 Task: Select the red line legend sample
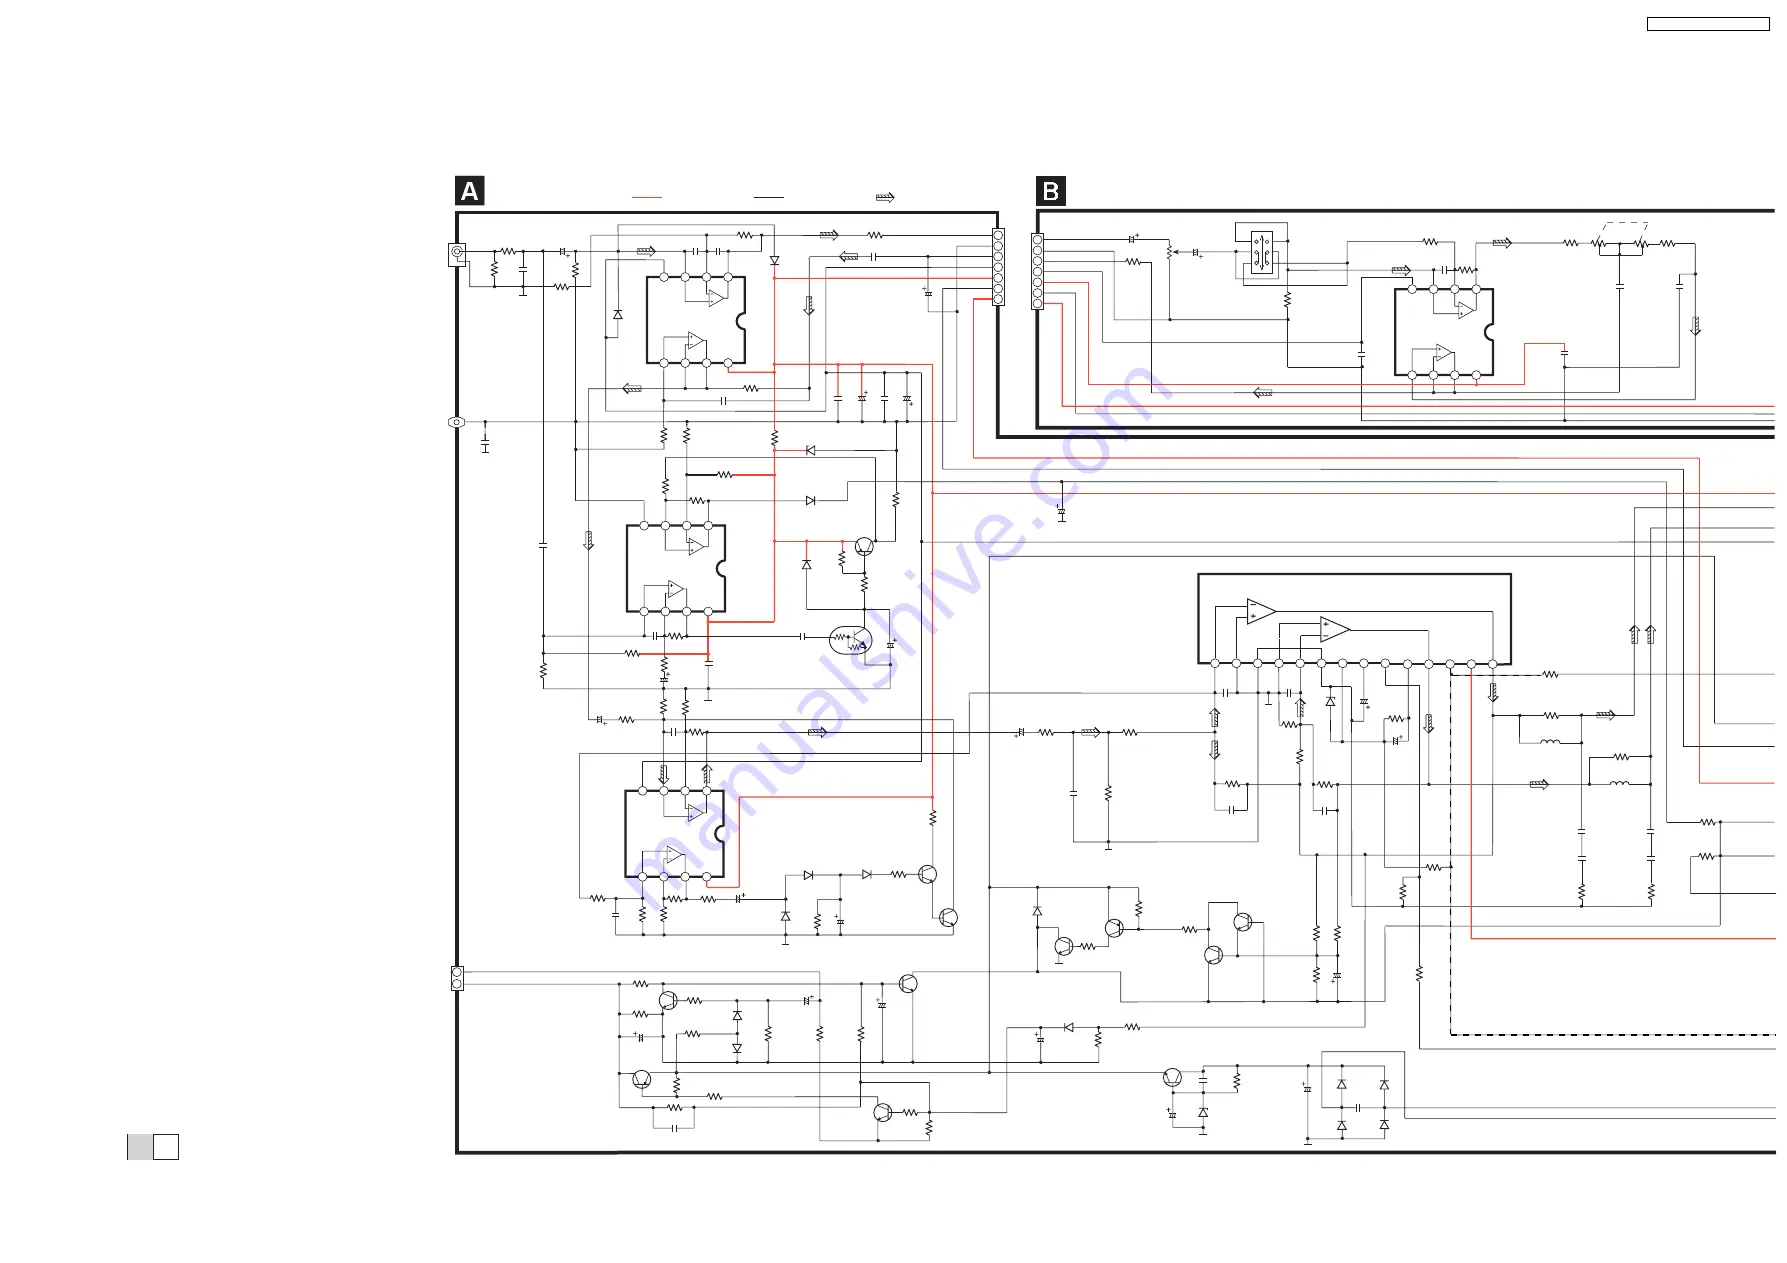pyautogui.click(x=647, y=198)
